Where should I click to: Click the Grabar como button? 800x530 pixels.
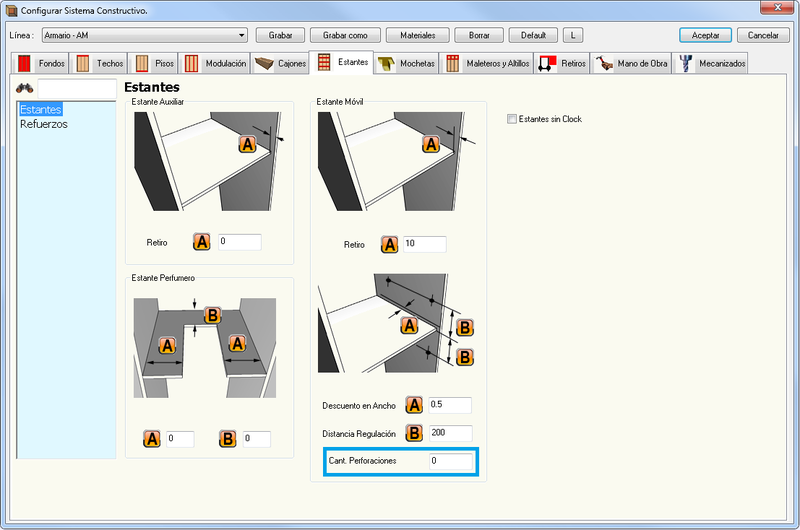tap(345, 35)
